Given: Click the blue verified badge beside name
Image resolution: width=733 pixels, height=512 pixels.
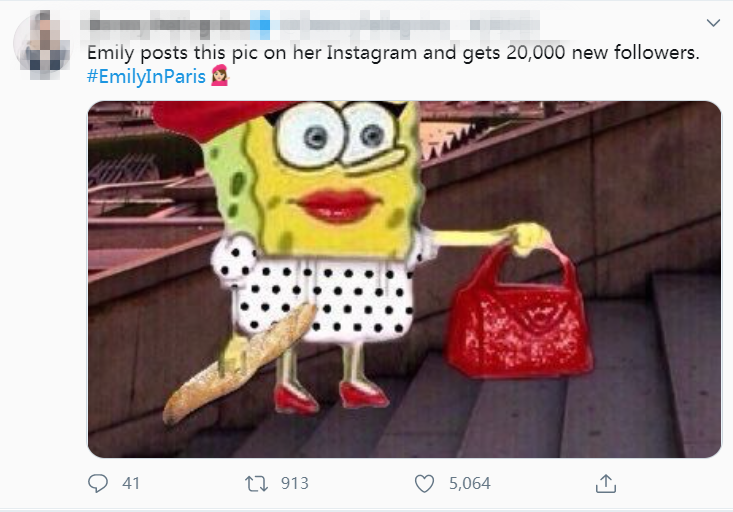Looking at the screenshot, I should (x=260, y=24).
